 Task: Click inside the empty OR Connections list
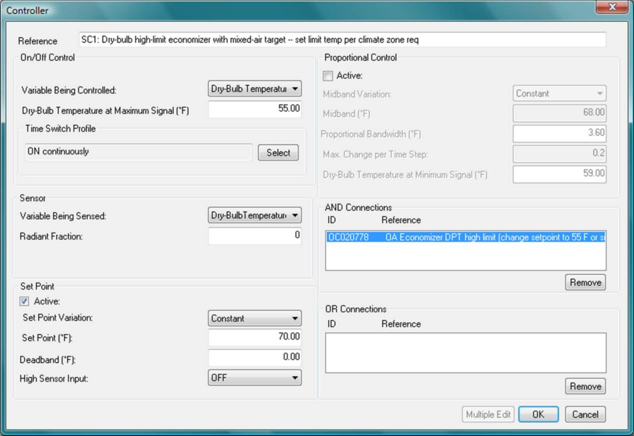(465, 353)
